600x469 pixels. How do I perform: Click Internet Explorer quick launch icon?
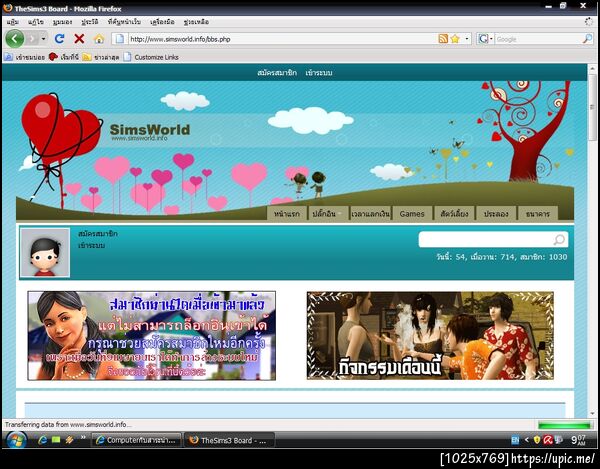tap(42, 440)
